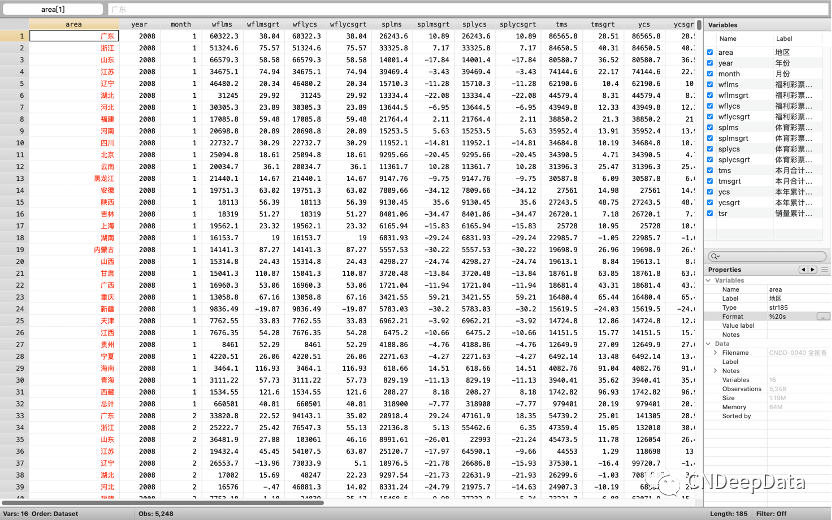Toggle the splms variable checkbox
Viewport: 832px width, 520px height.
click(710, 127)
